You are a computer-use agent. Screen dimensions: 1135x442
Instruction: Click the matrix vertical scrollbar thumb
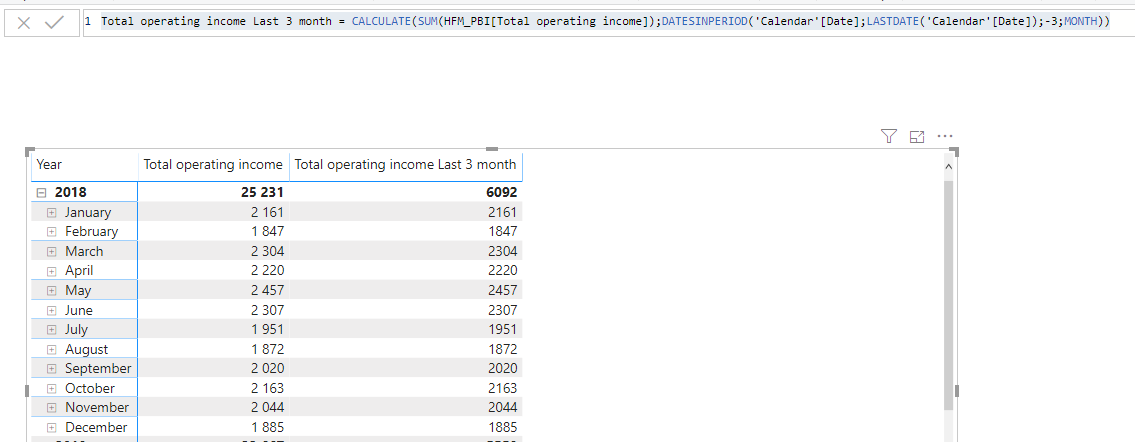(948, 293)
